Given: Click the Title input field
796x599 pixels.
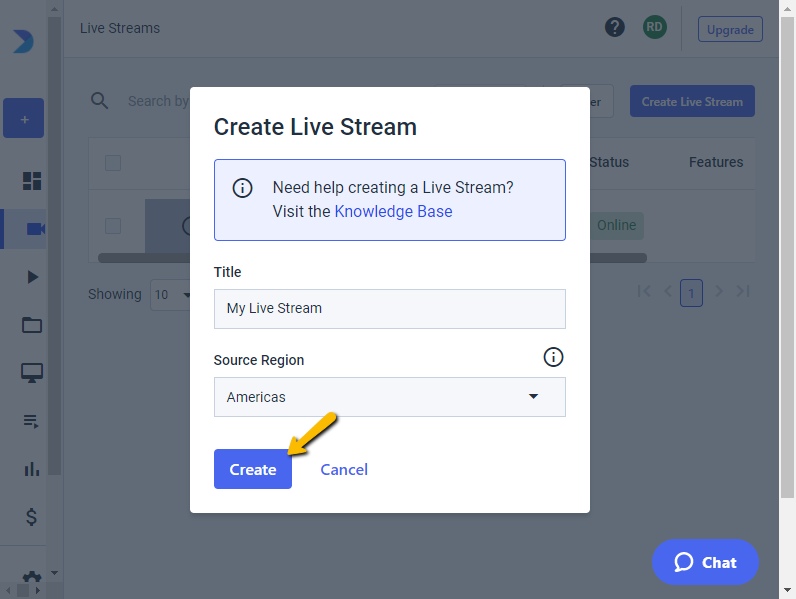Looking at the screenshot, I should click(x=389, y=309).
